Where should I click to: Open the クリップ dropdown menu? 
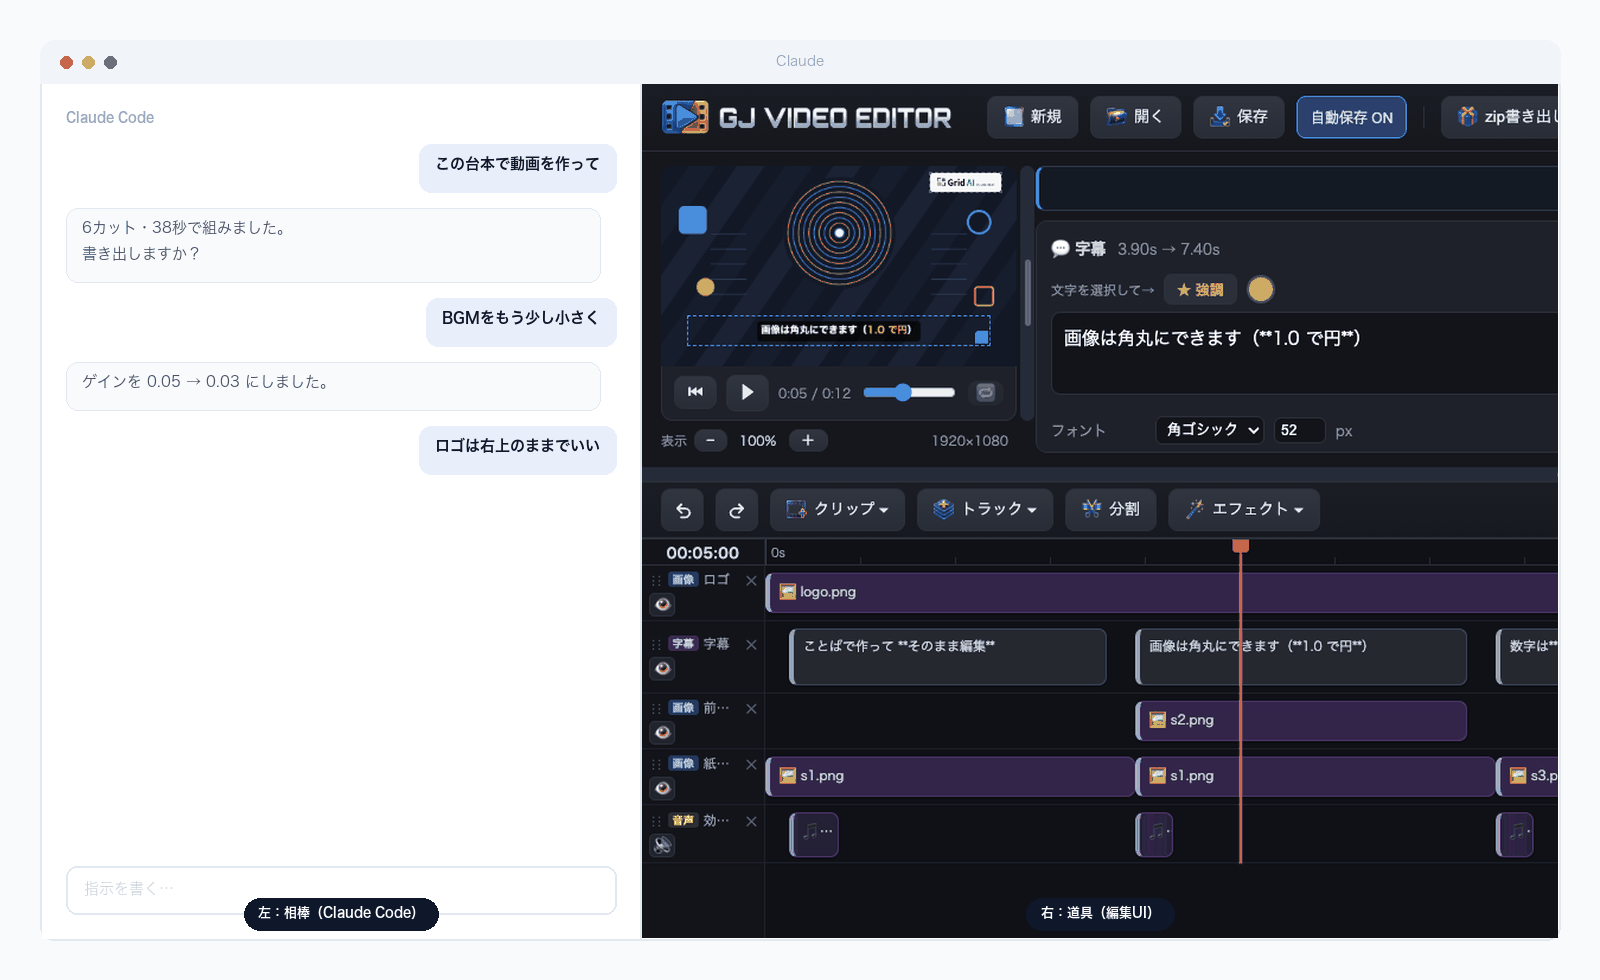(x=838, y=510)
